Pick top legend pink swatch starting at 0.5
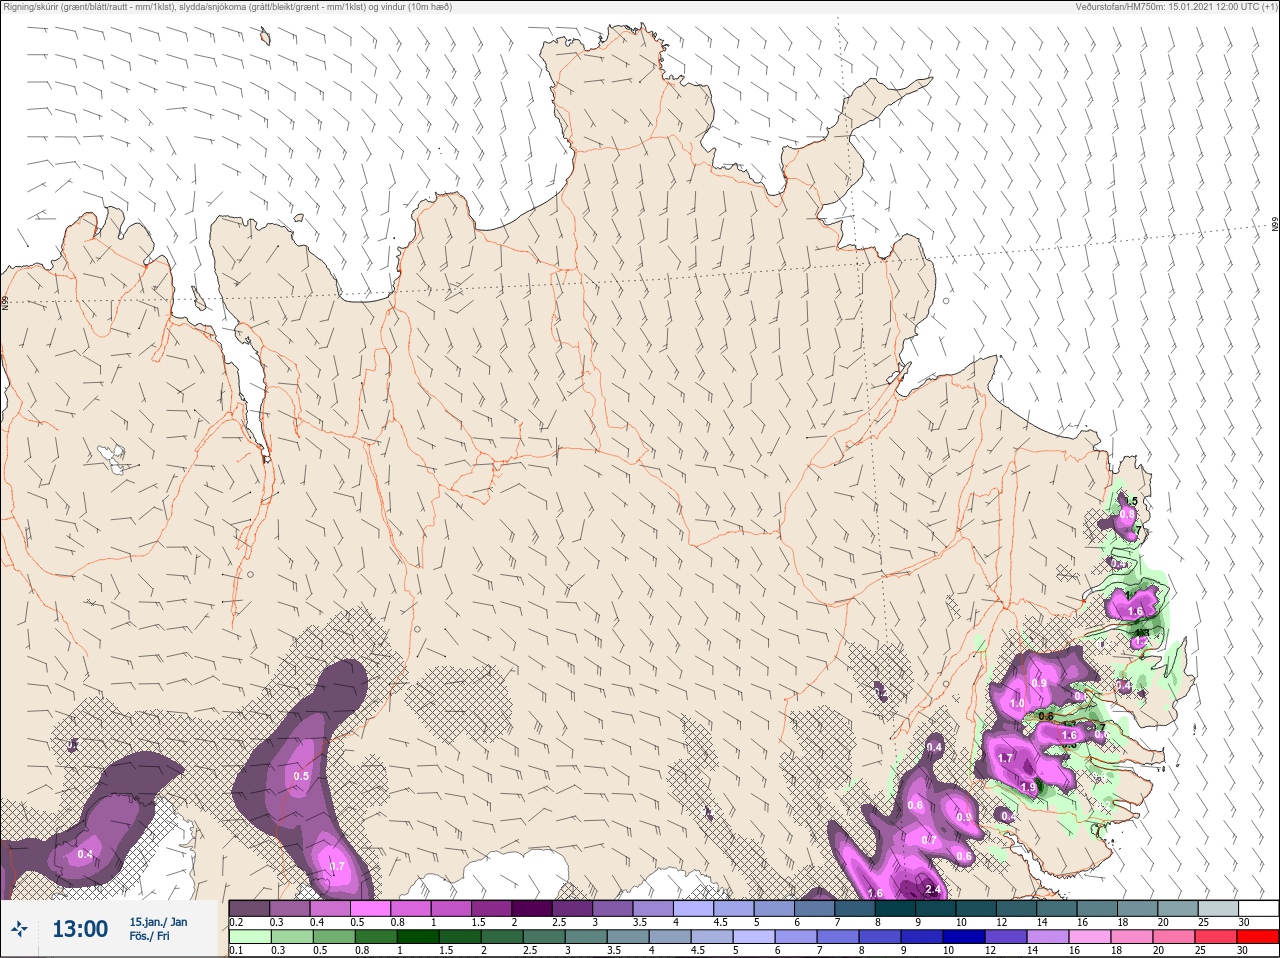Image resolution: width=1280 pixels, height=958 pixels. [x=370, y=908]
